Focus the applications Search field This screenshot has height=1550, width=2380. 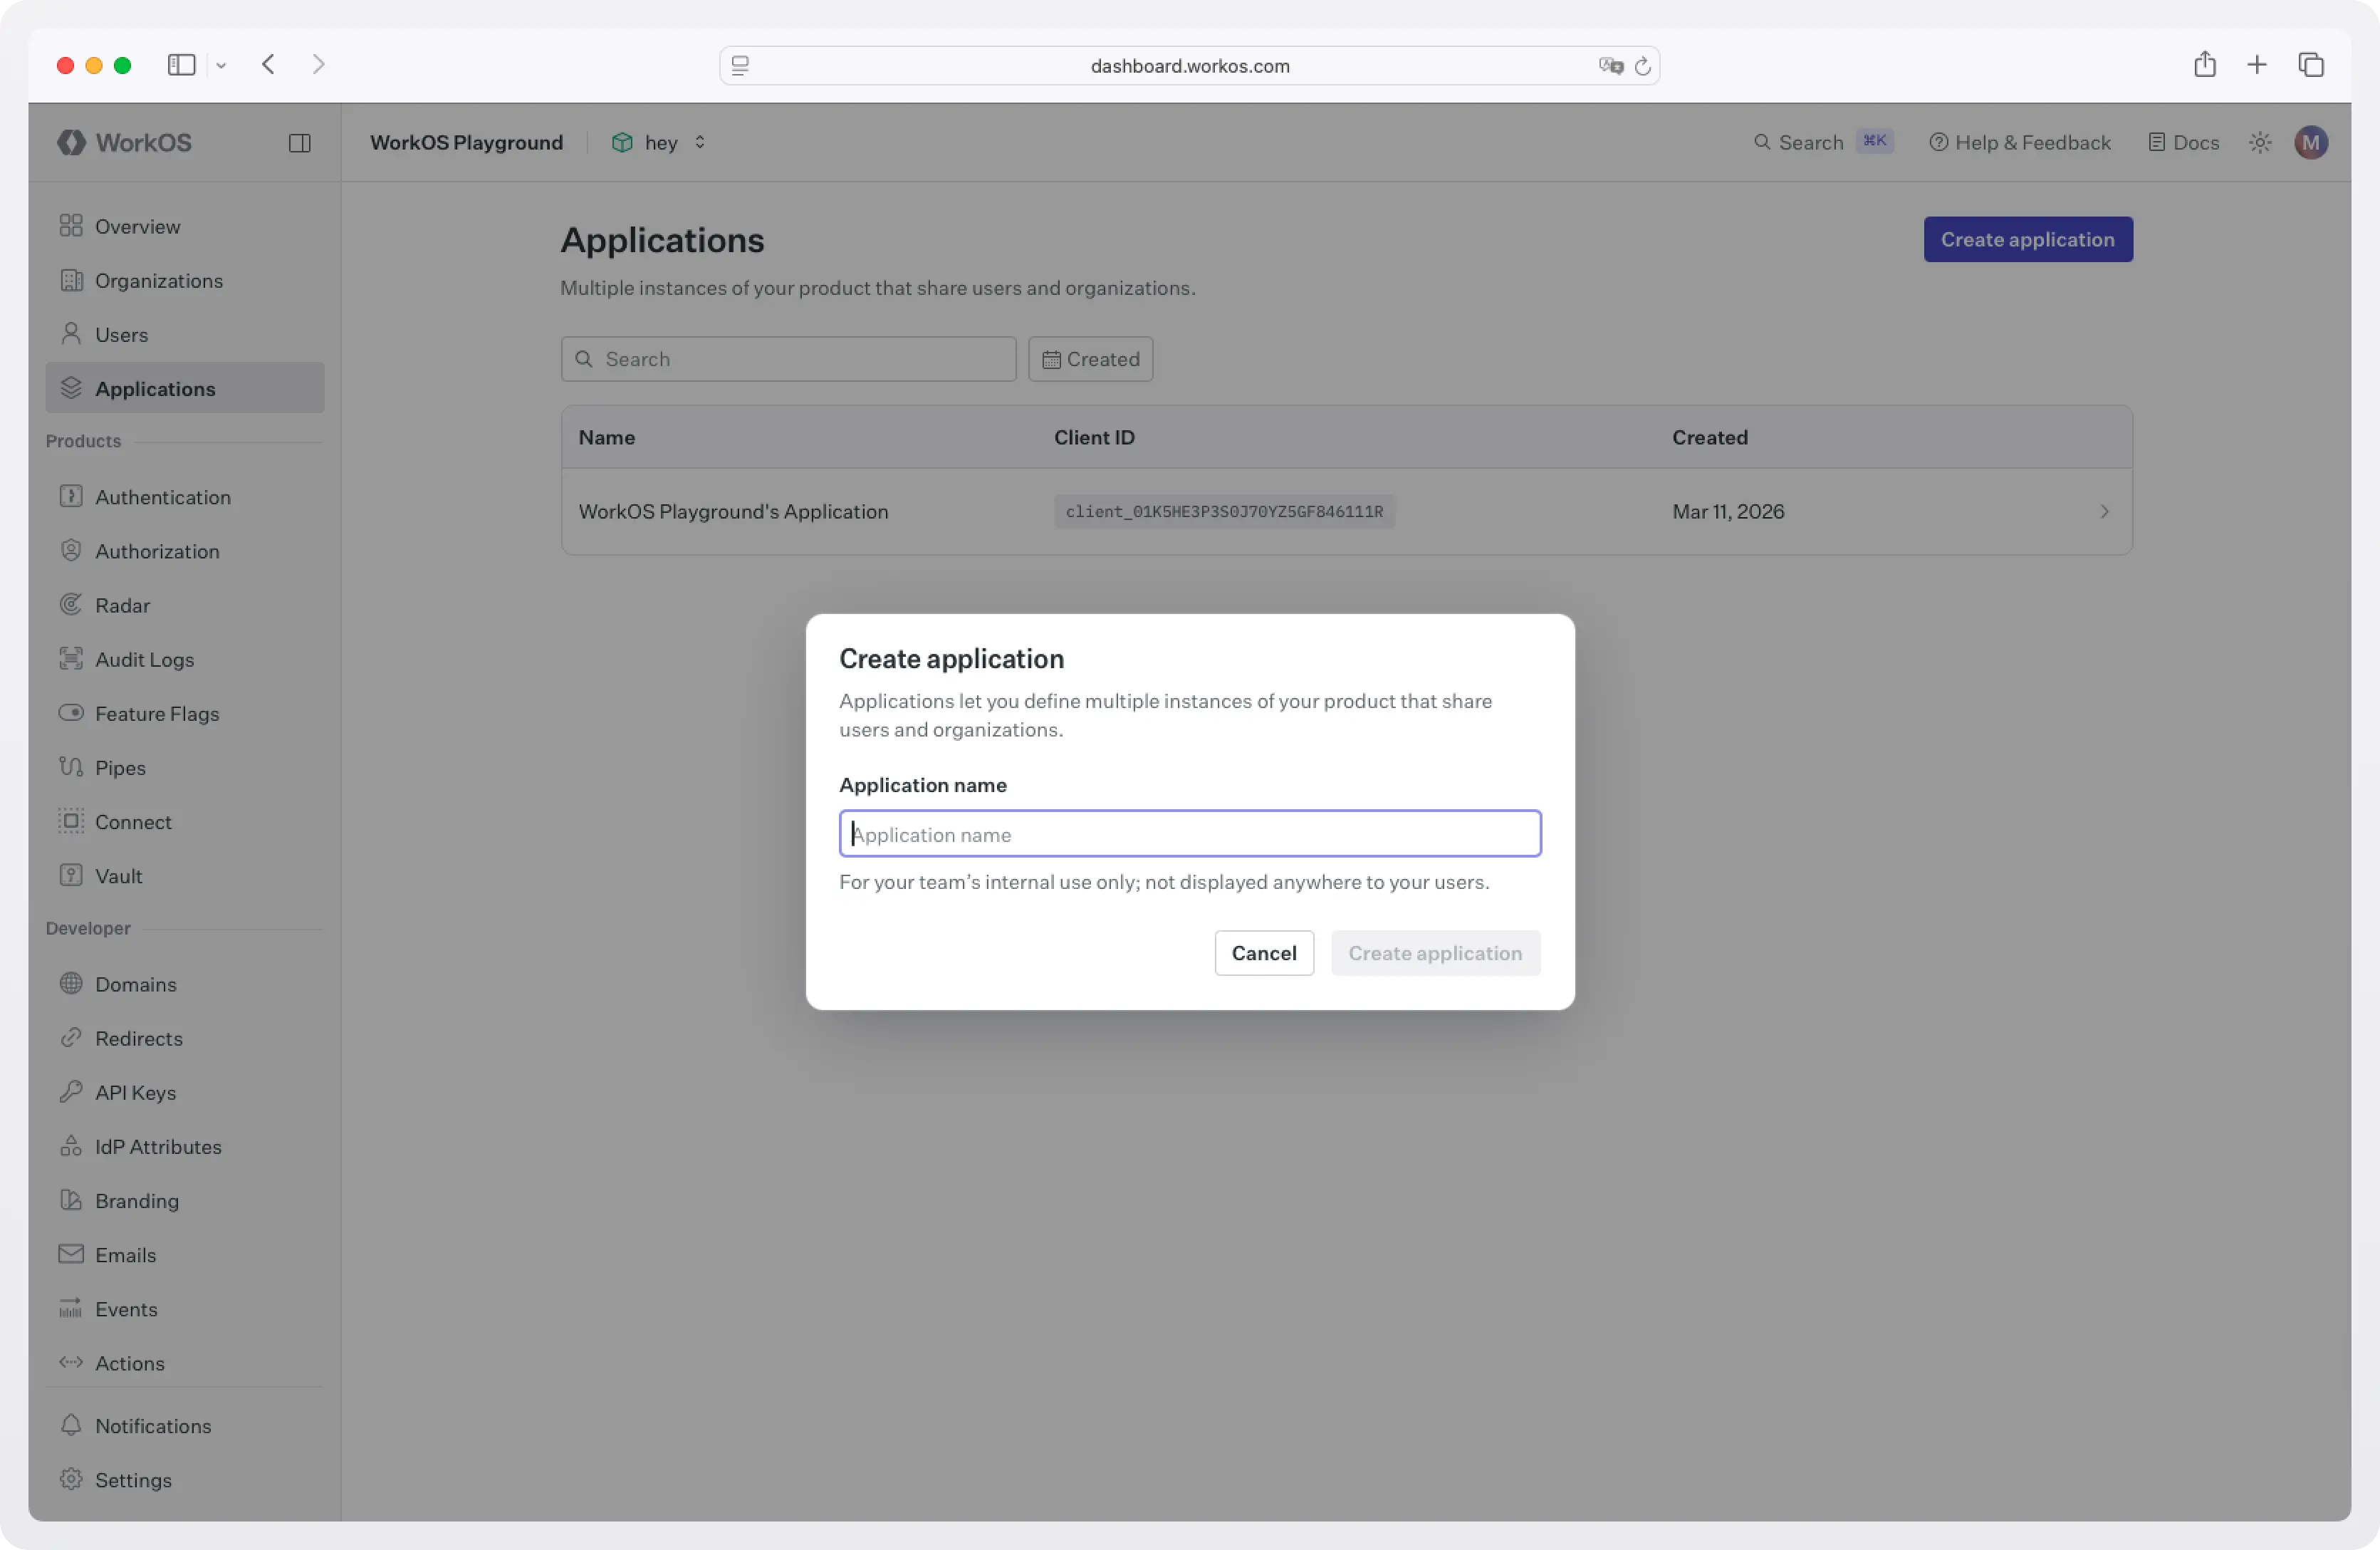[x=788, y=359]
